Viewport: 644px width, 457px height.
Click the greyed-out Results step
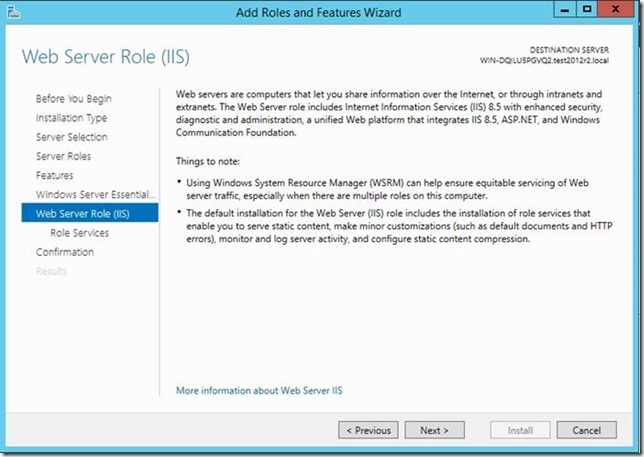pyautogui.click(x=51, y=271)
